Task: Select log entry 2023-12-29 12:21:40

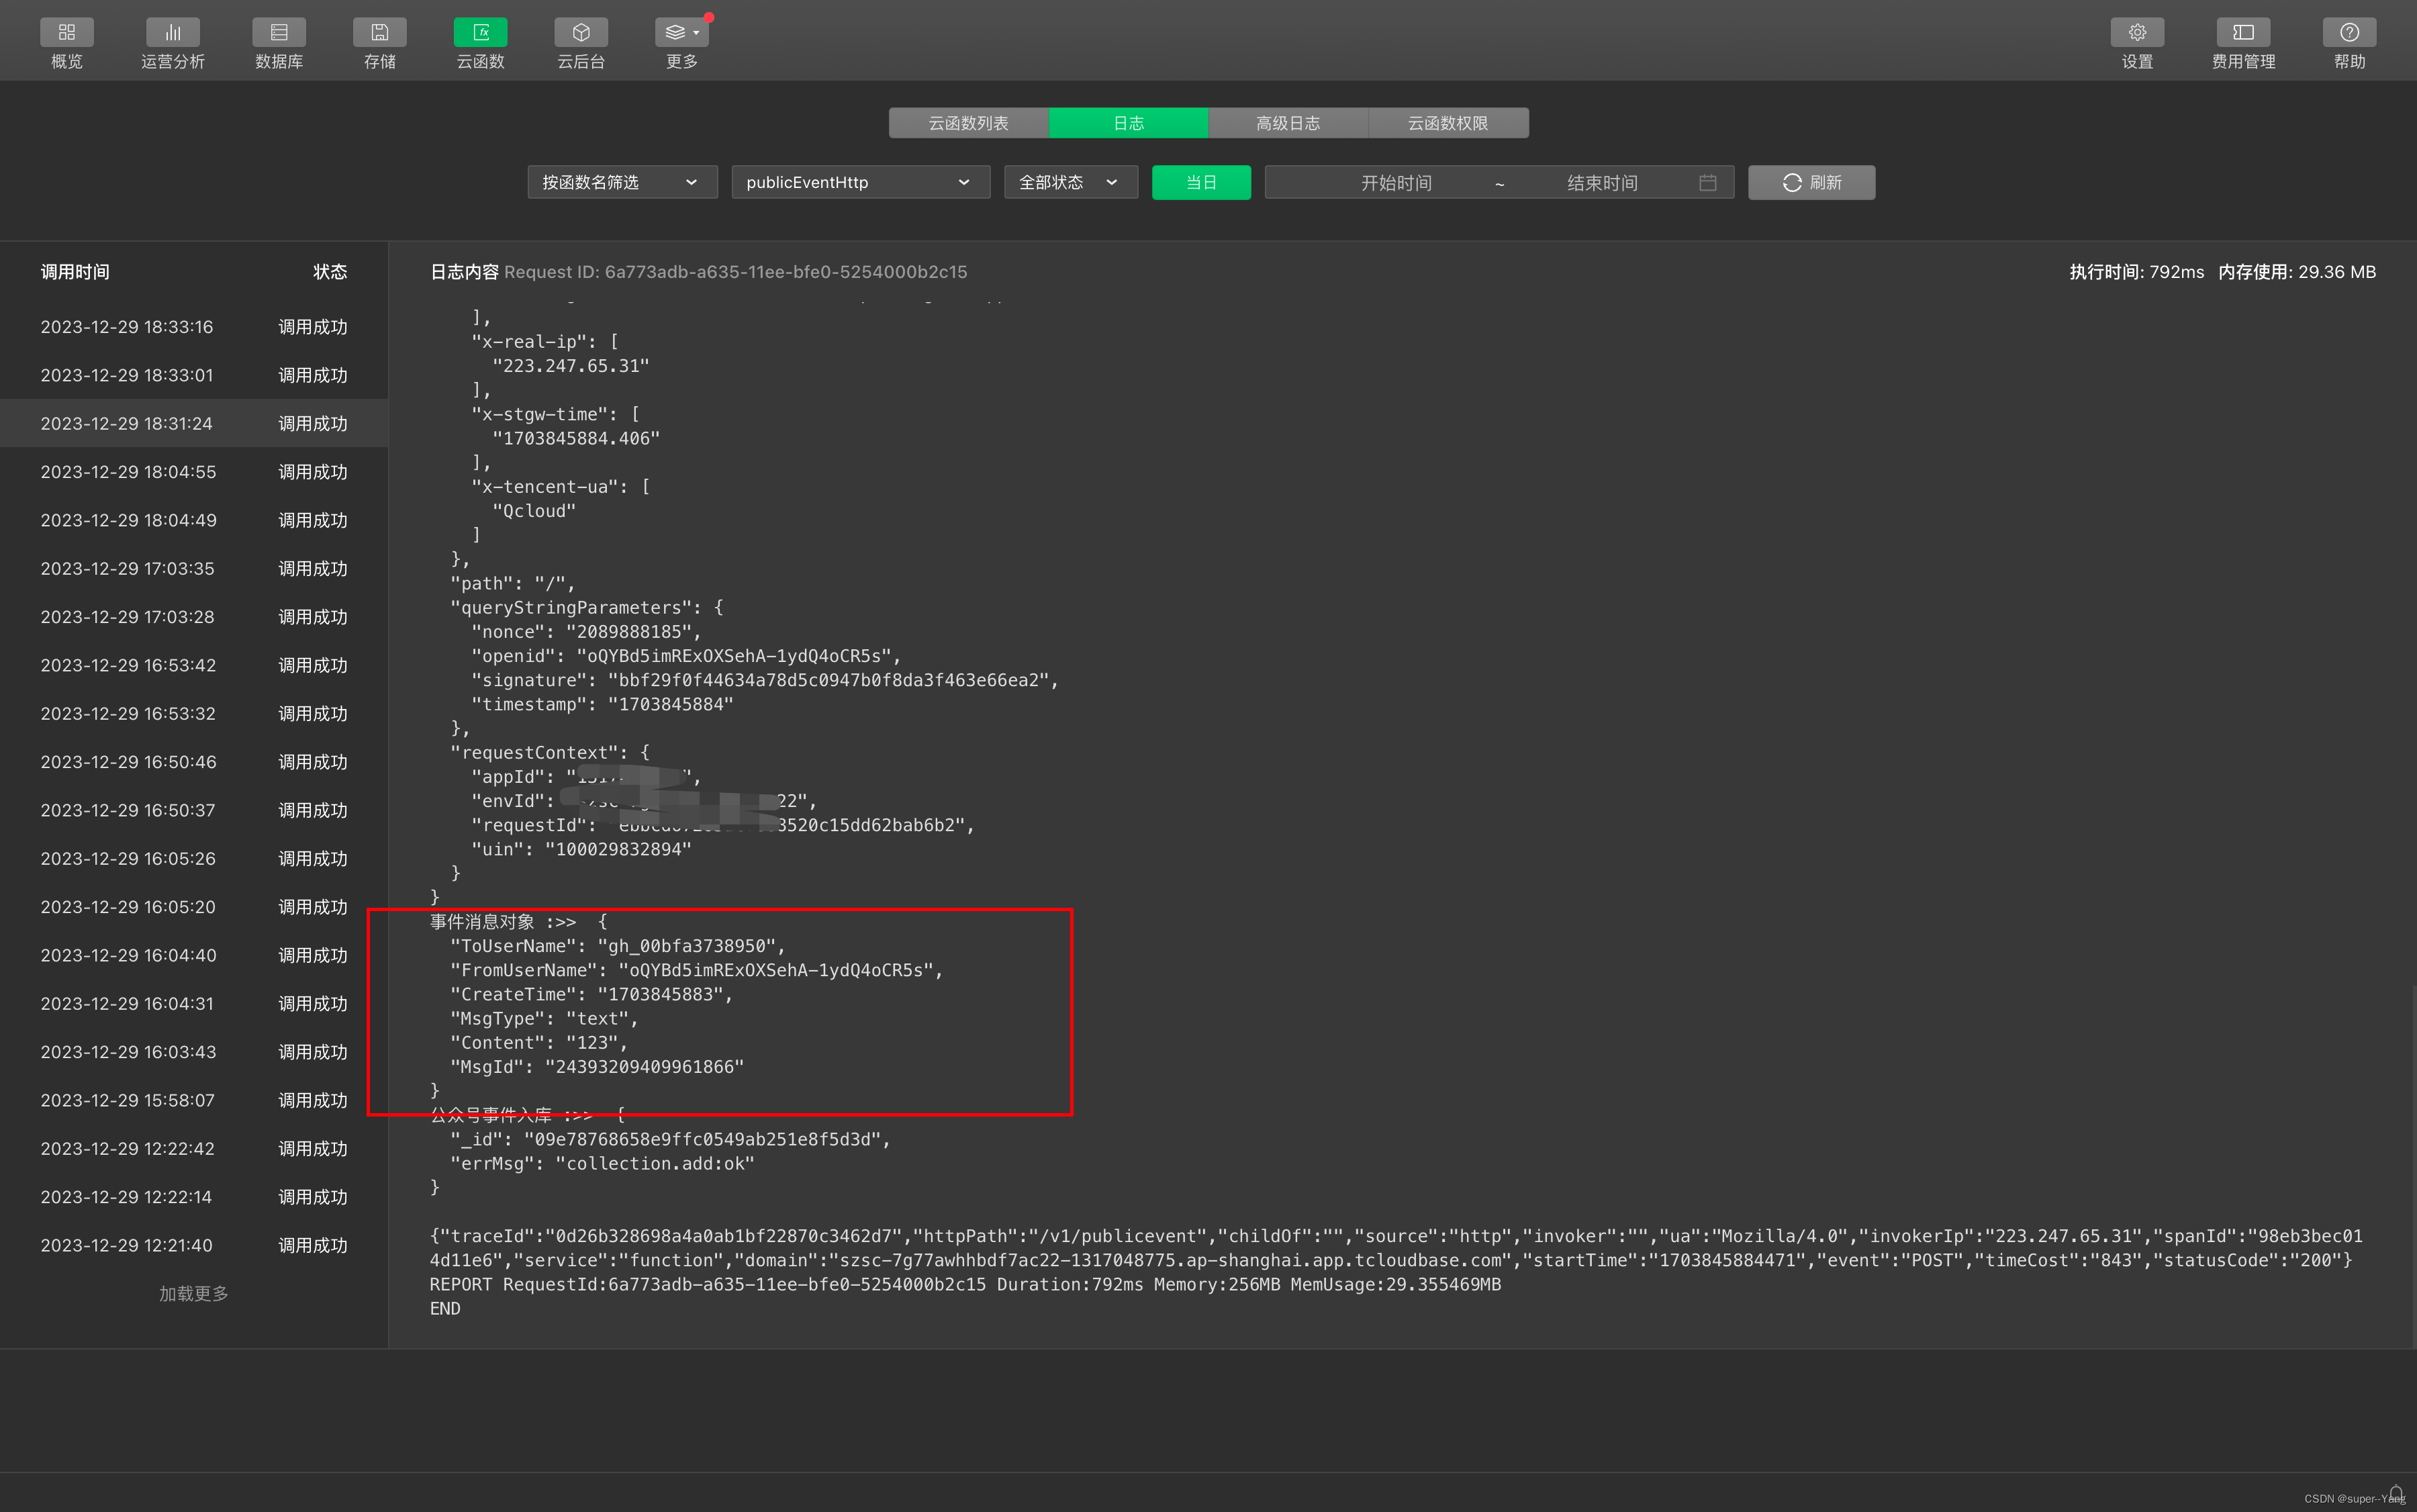Action: pyautogui.click(x=194, y=1245)
